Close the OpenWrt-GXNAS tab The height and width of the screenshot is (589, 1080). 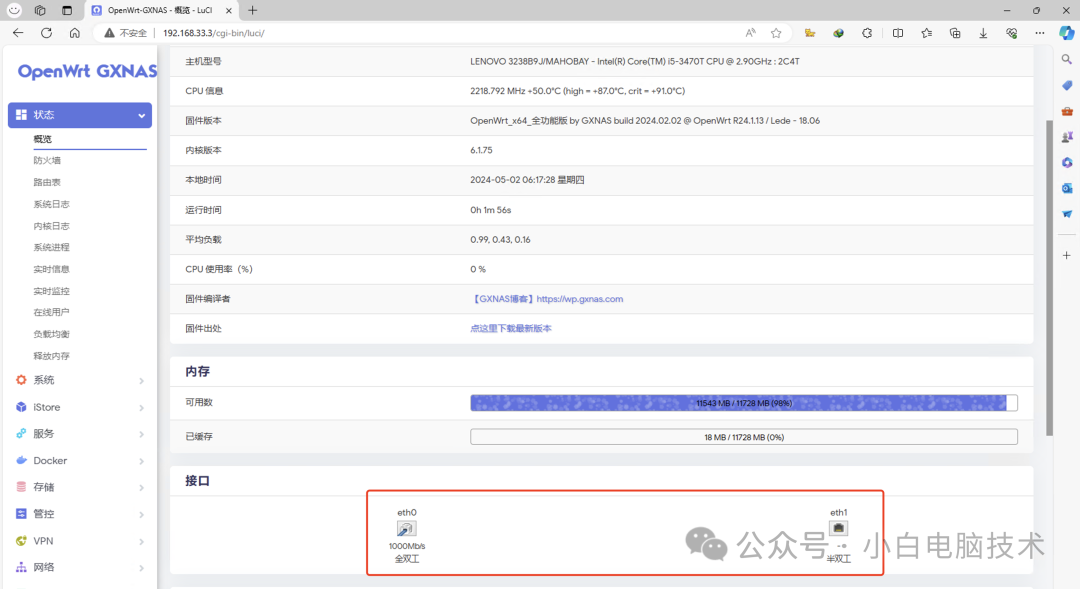229,10
